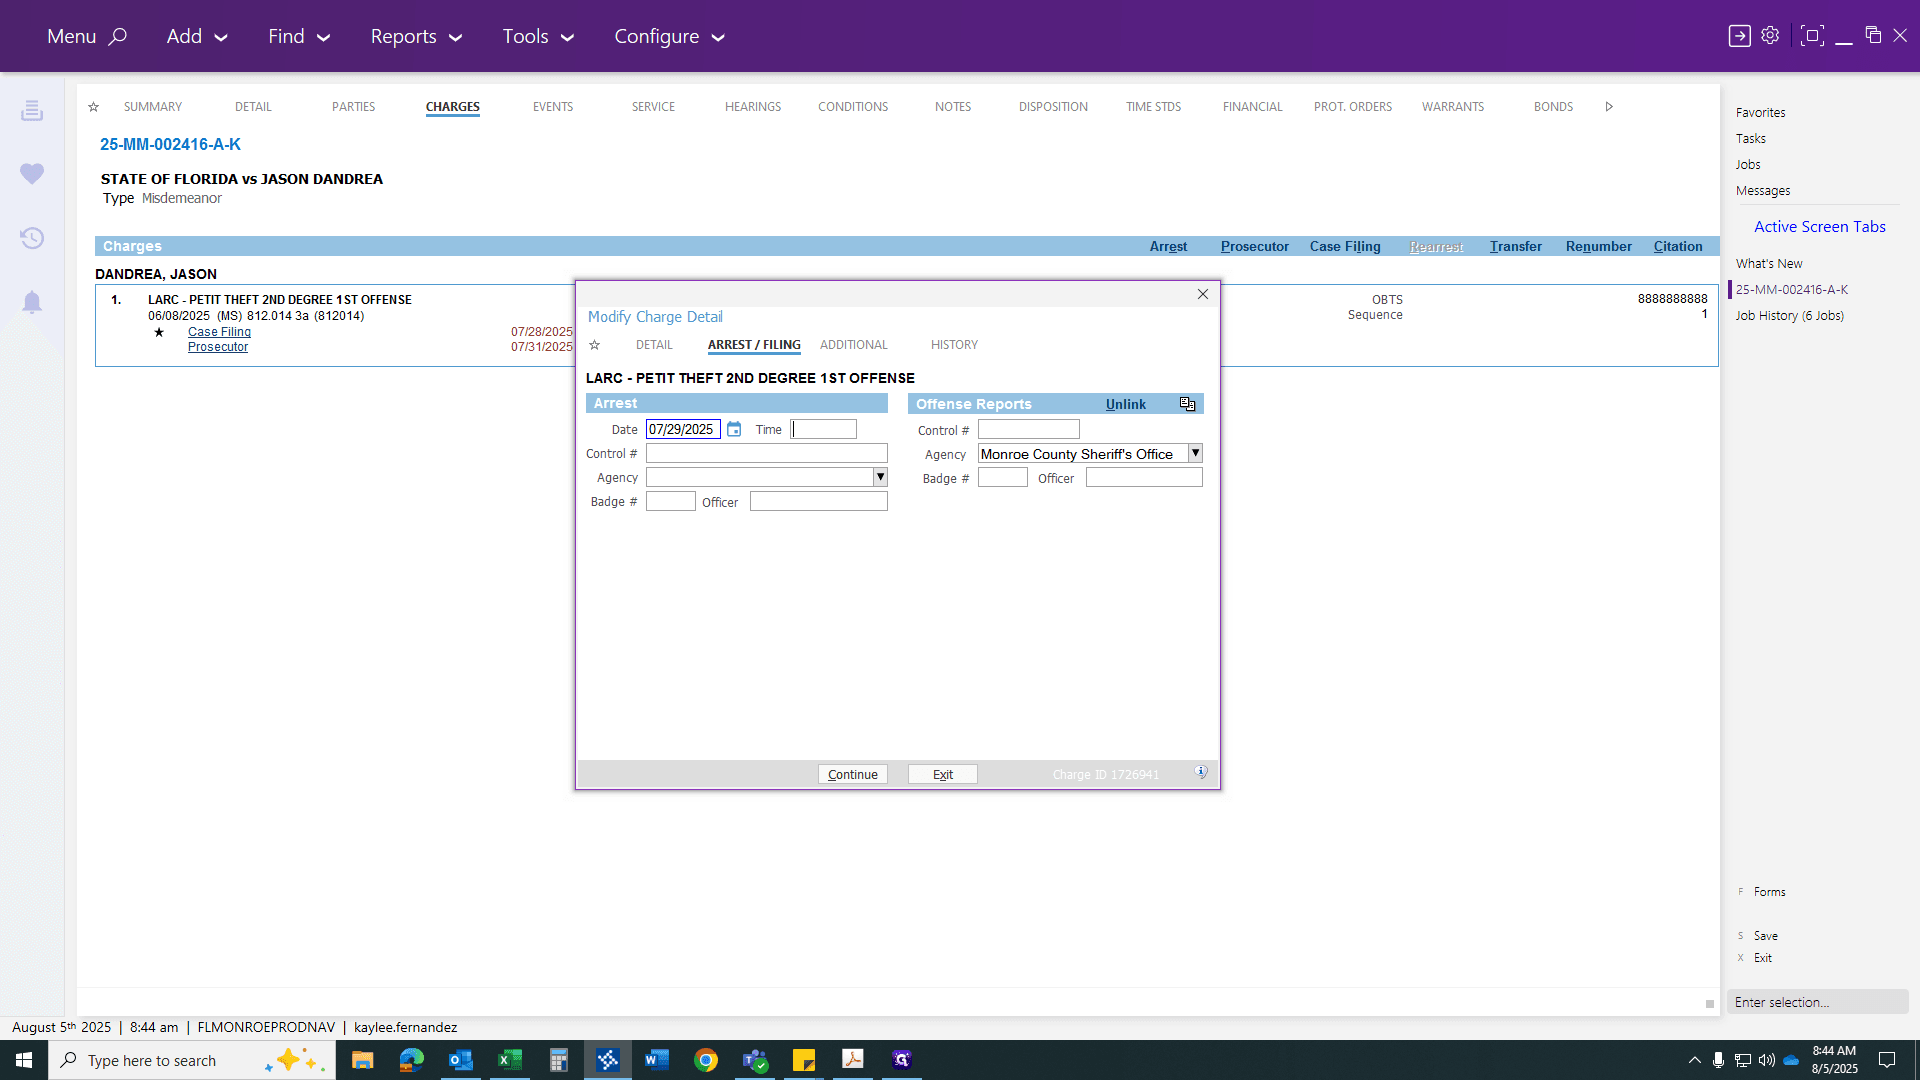This screenshot has height=1080, width=1920.
Task: Show more case tabs with right arrow
Action: click(x=1609, y=107)
